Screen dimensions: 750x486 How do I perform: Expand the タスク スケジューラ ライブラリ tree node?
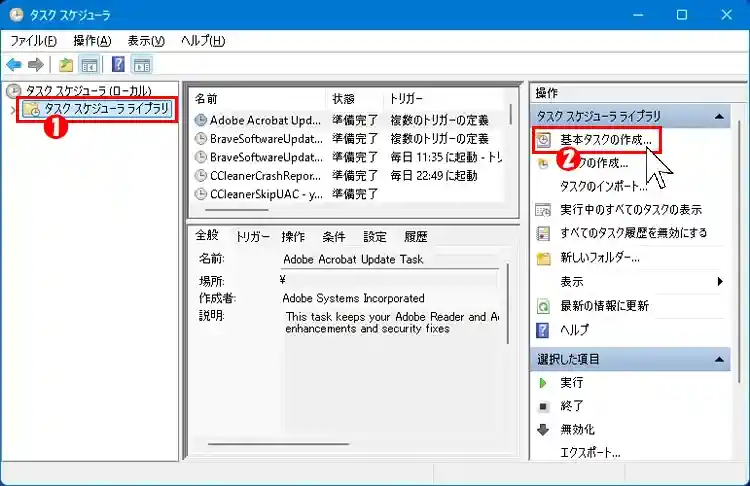click(13, 110)
